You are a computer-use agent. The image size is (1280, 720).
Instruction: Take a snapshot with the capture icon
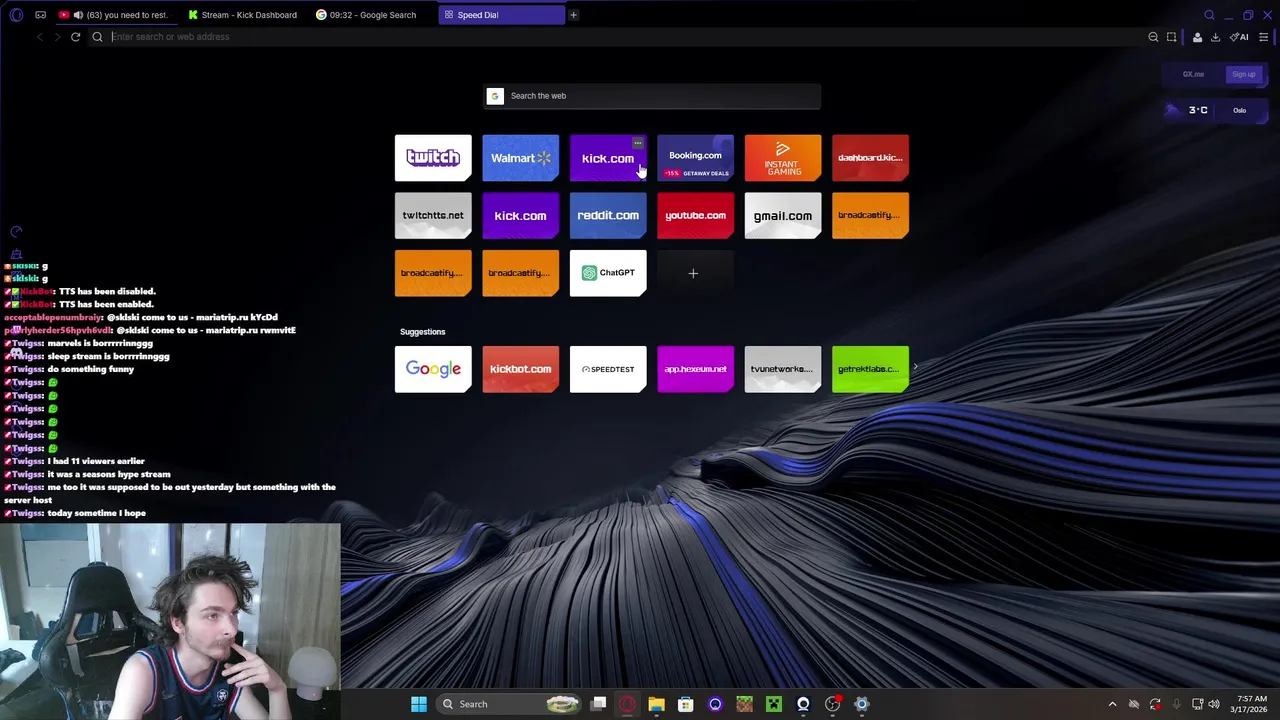1172,37
